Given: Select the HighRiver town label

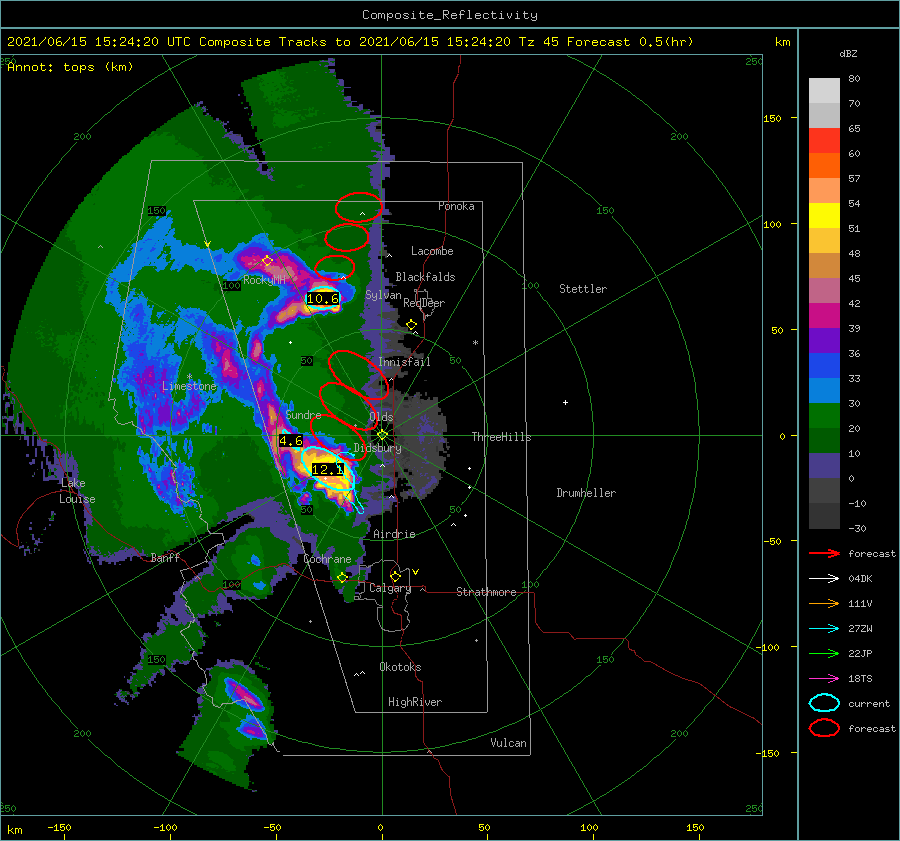Looking at the screenshot, I should [415, 702].
